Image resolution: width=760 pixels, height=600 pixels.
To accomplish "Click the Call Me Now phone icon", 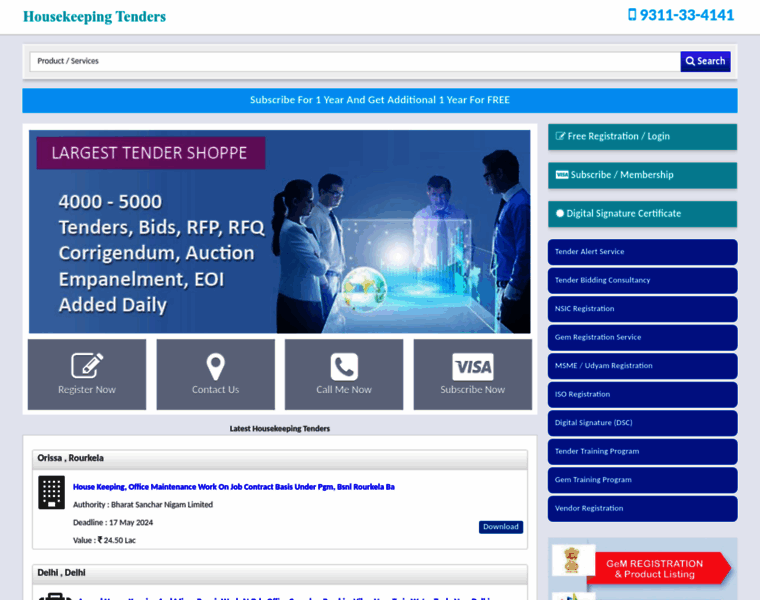I will tap(344, 366).
